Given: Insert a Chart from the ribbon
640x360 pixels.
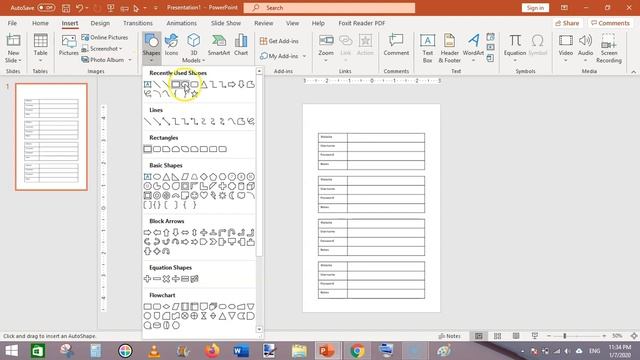Looking at the screenshot, I should (x=241, y=45).
